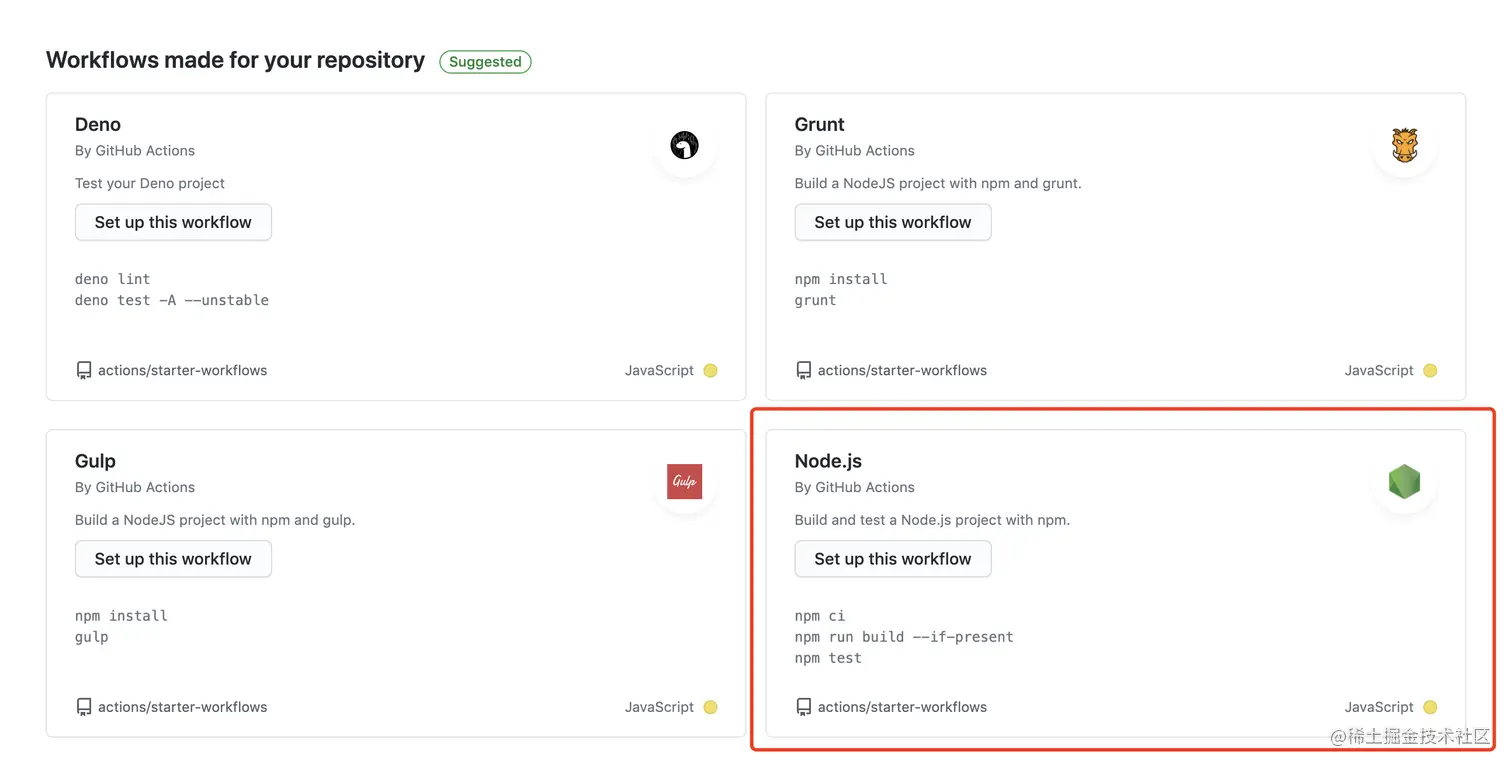This screenshot has width=1512, height=768.
Task: Set up the Gulp workflow
Action: [172, 559]
